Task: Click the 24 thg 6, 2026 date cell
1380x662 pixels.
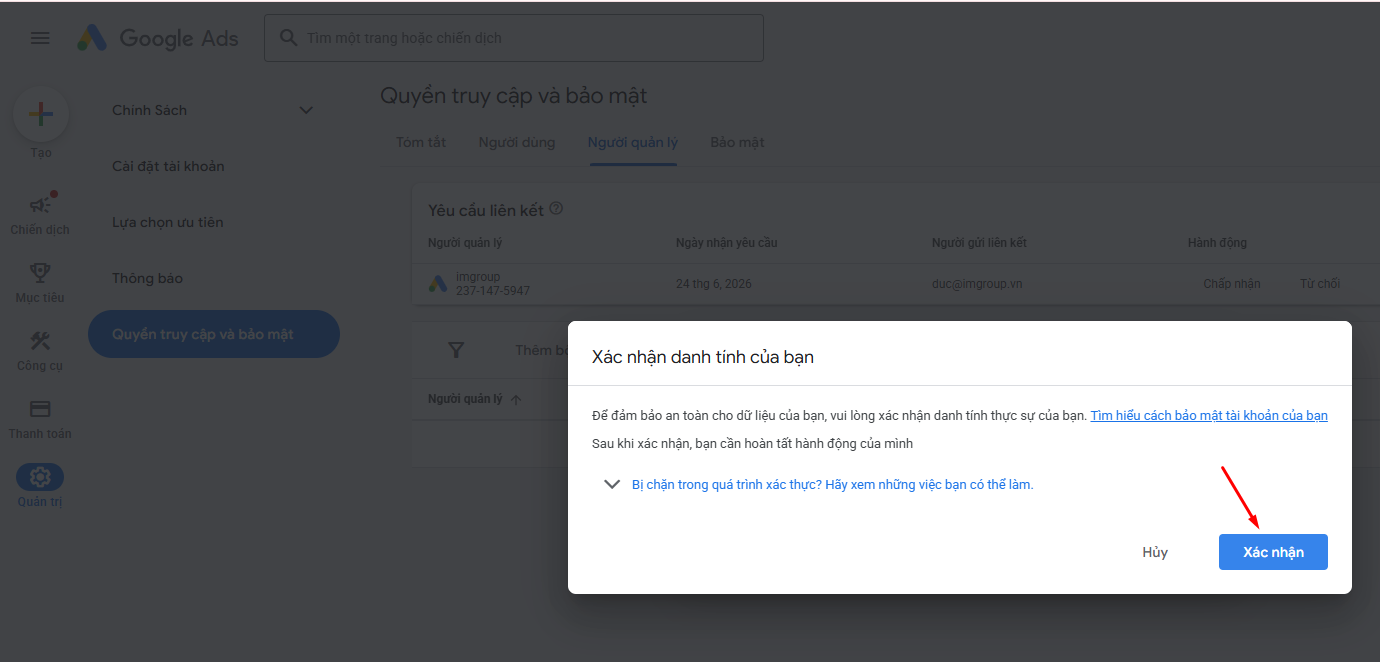Action: (x=714, y=284)
